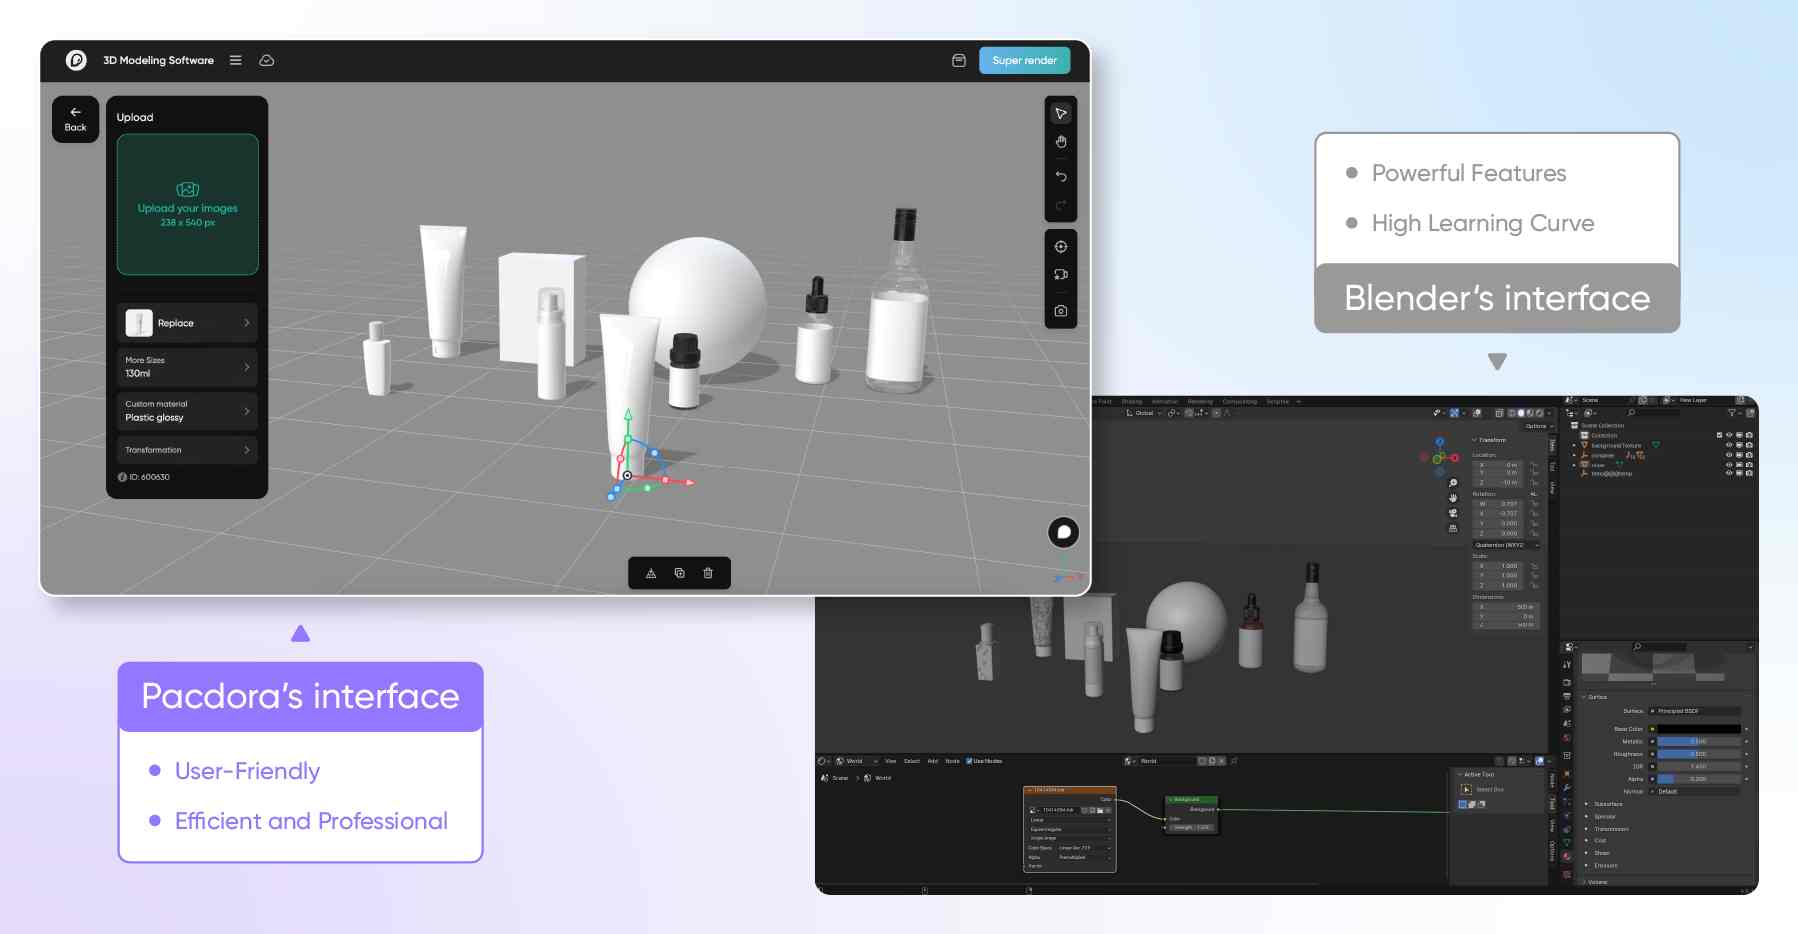Click the hand pan icon in Blender viewport
Screen dimensions: 1798x934
coord(1453,497)
